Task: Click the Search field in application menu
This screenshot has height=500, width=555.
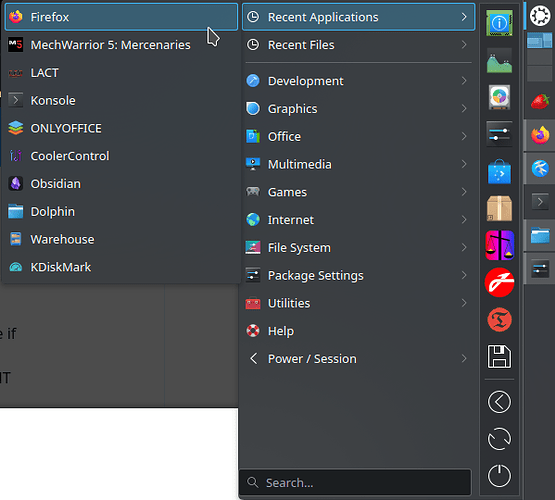Action: (x=355, y=483)
